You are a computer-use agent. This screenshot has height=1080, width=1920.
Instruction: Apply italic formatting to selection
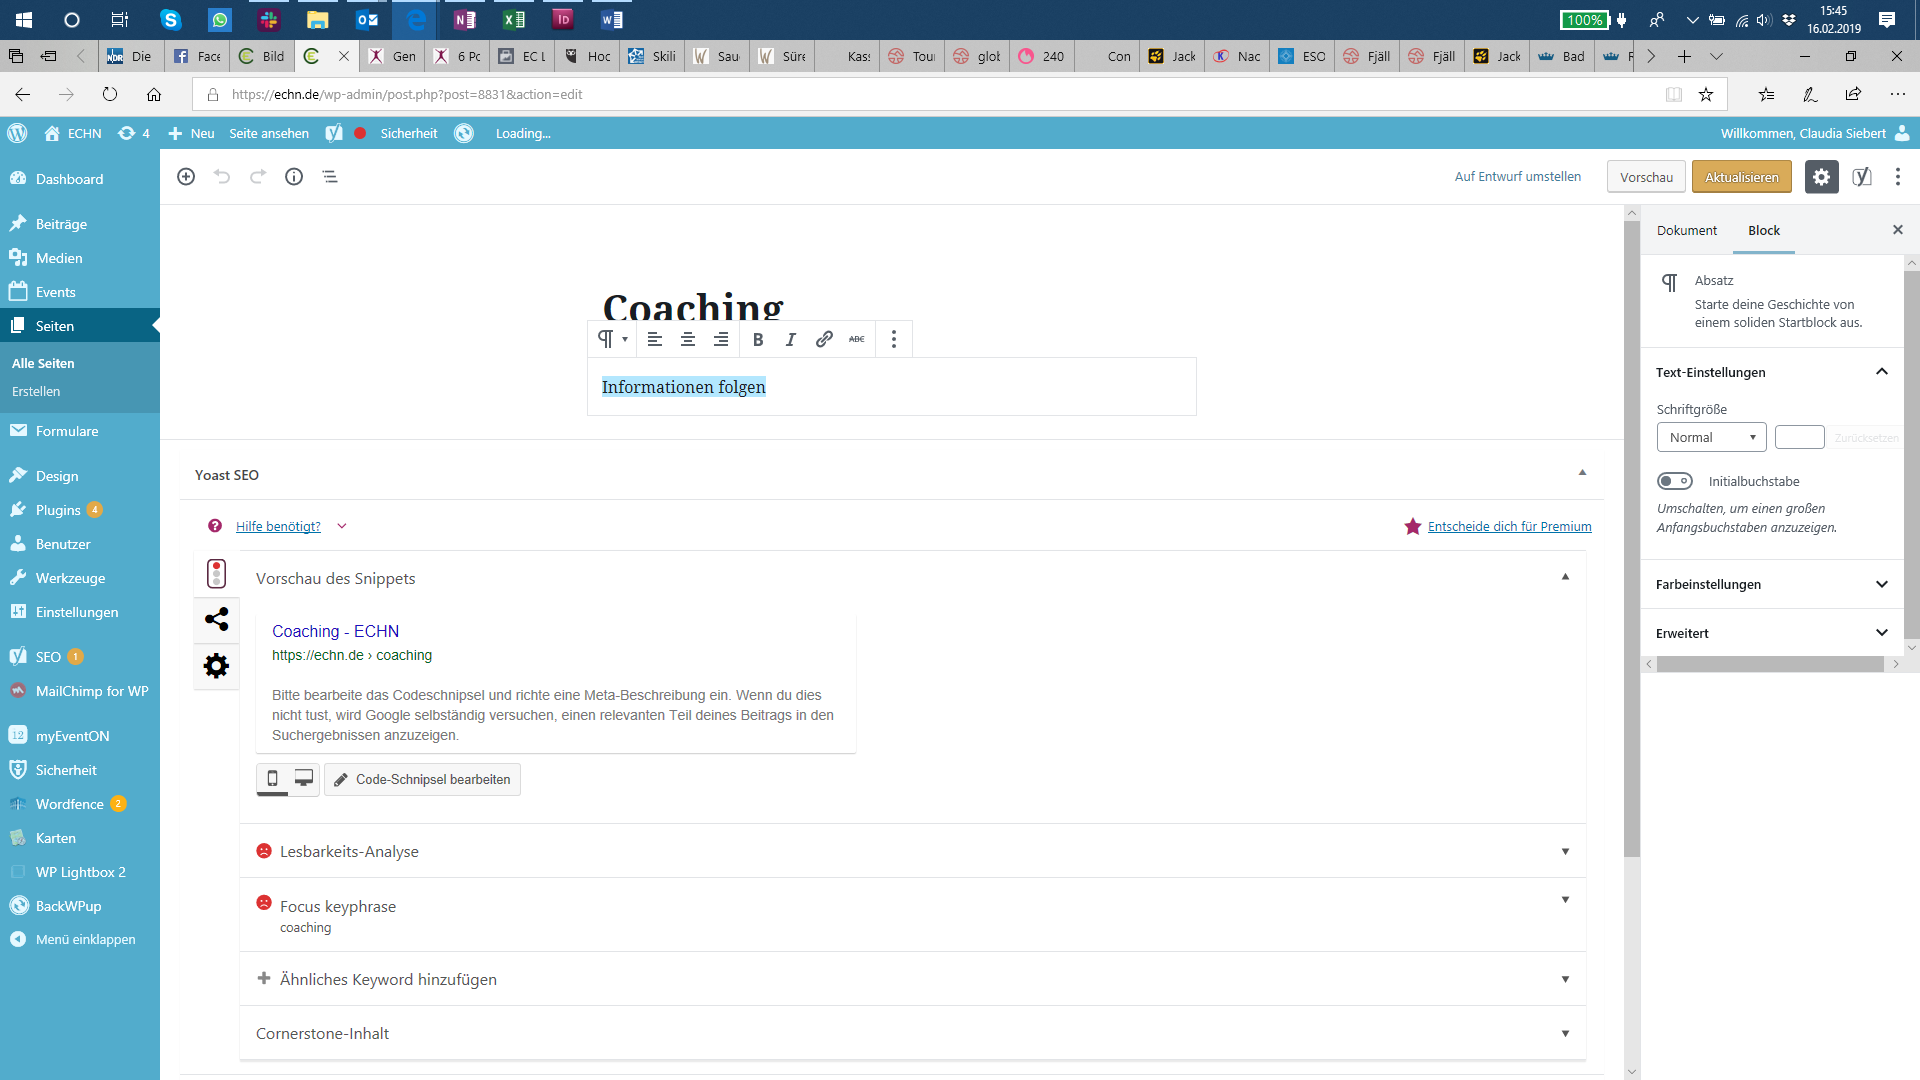coord(791,339)
